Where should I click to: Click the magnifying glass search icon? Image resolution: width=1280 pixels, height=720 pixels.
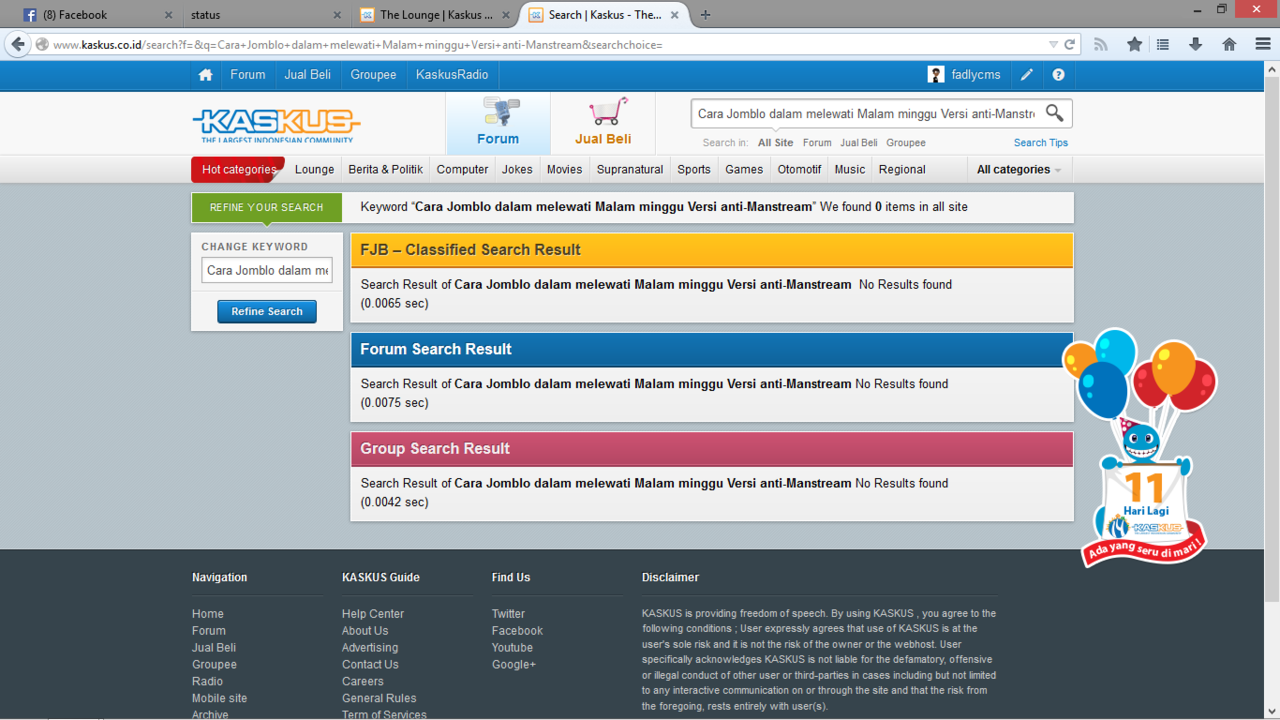click(1054, 113)
